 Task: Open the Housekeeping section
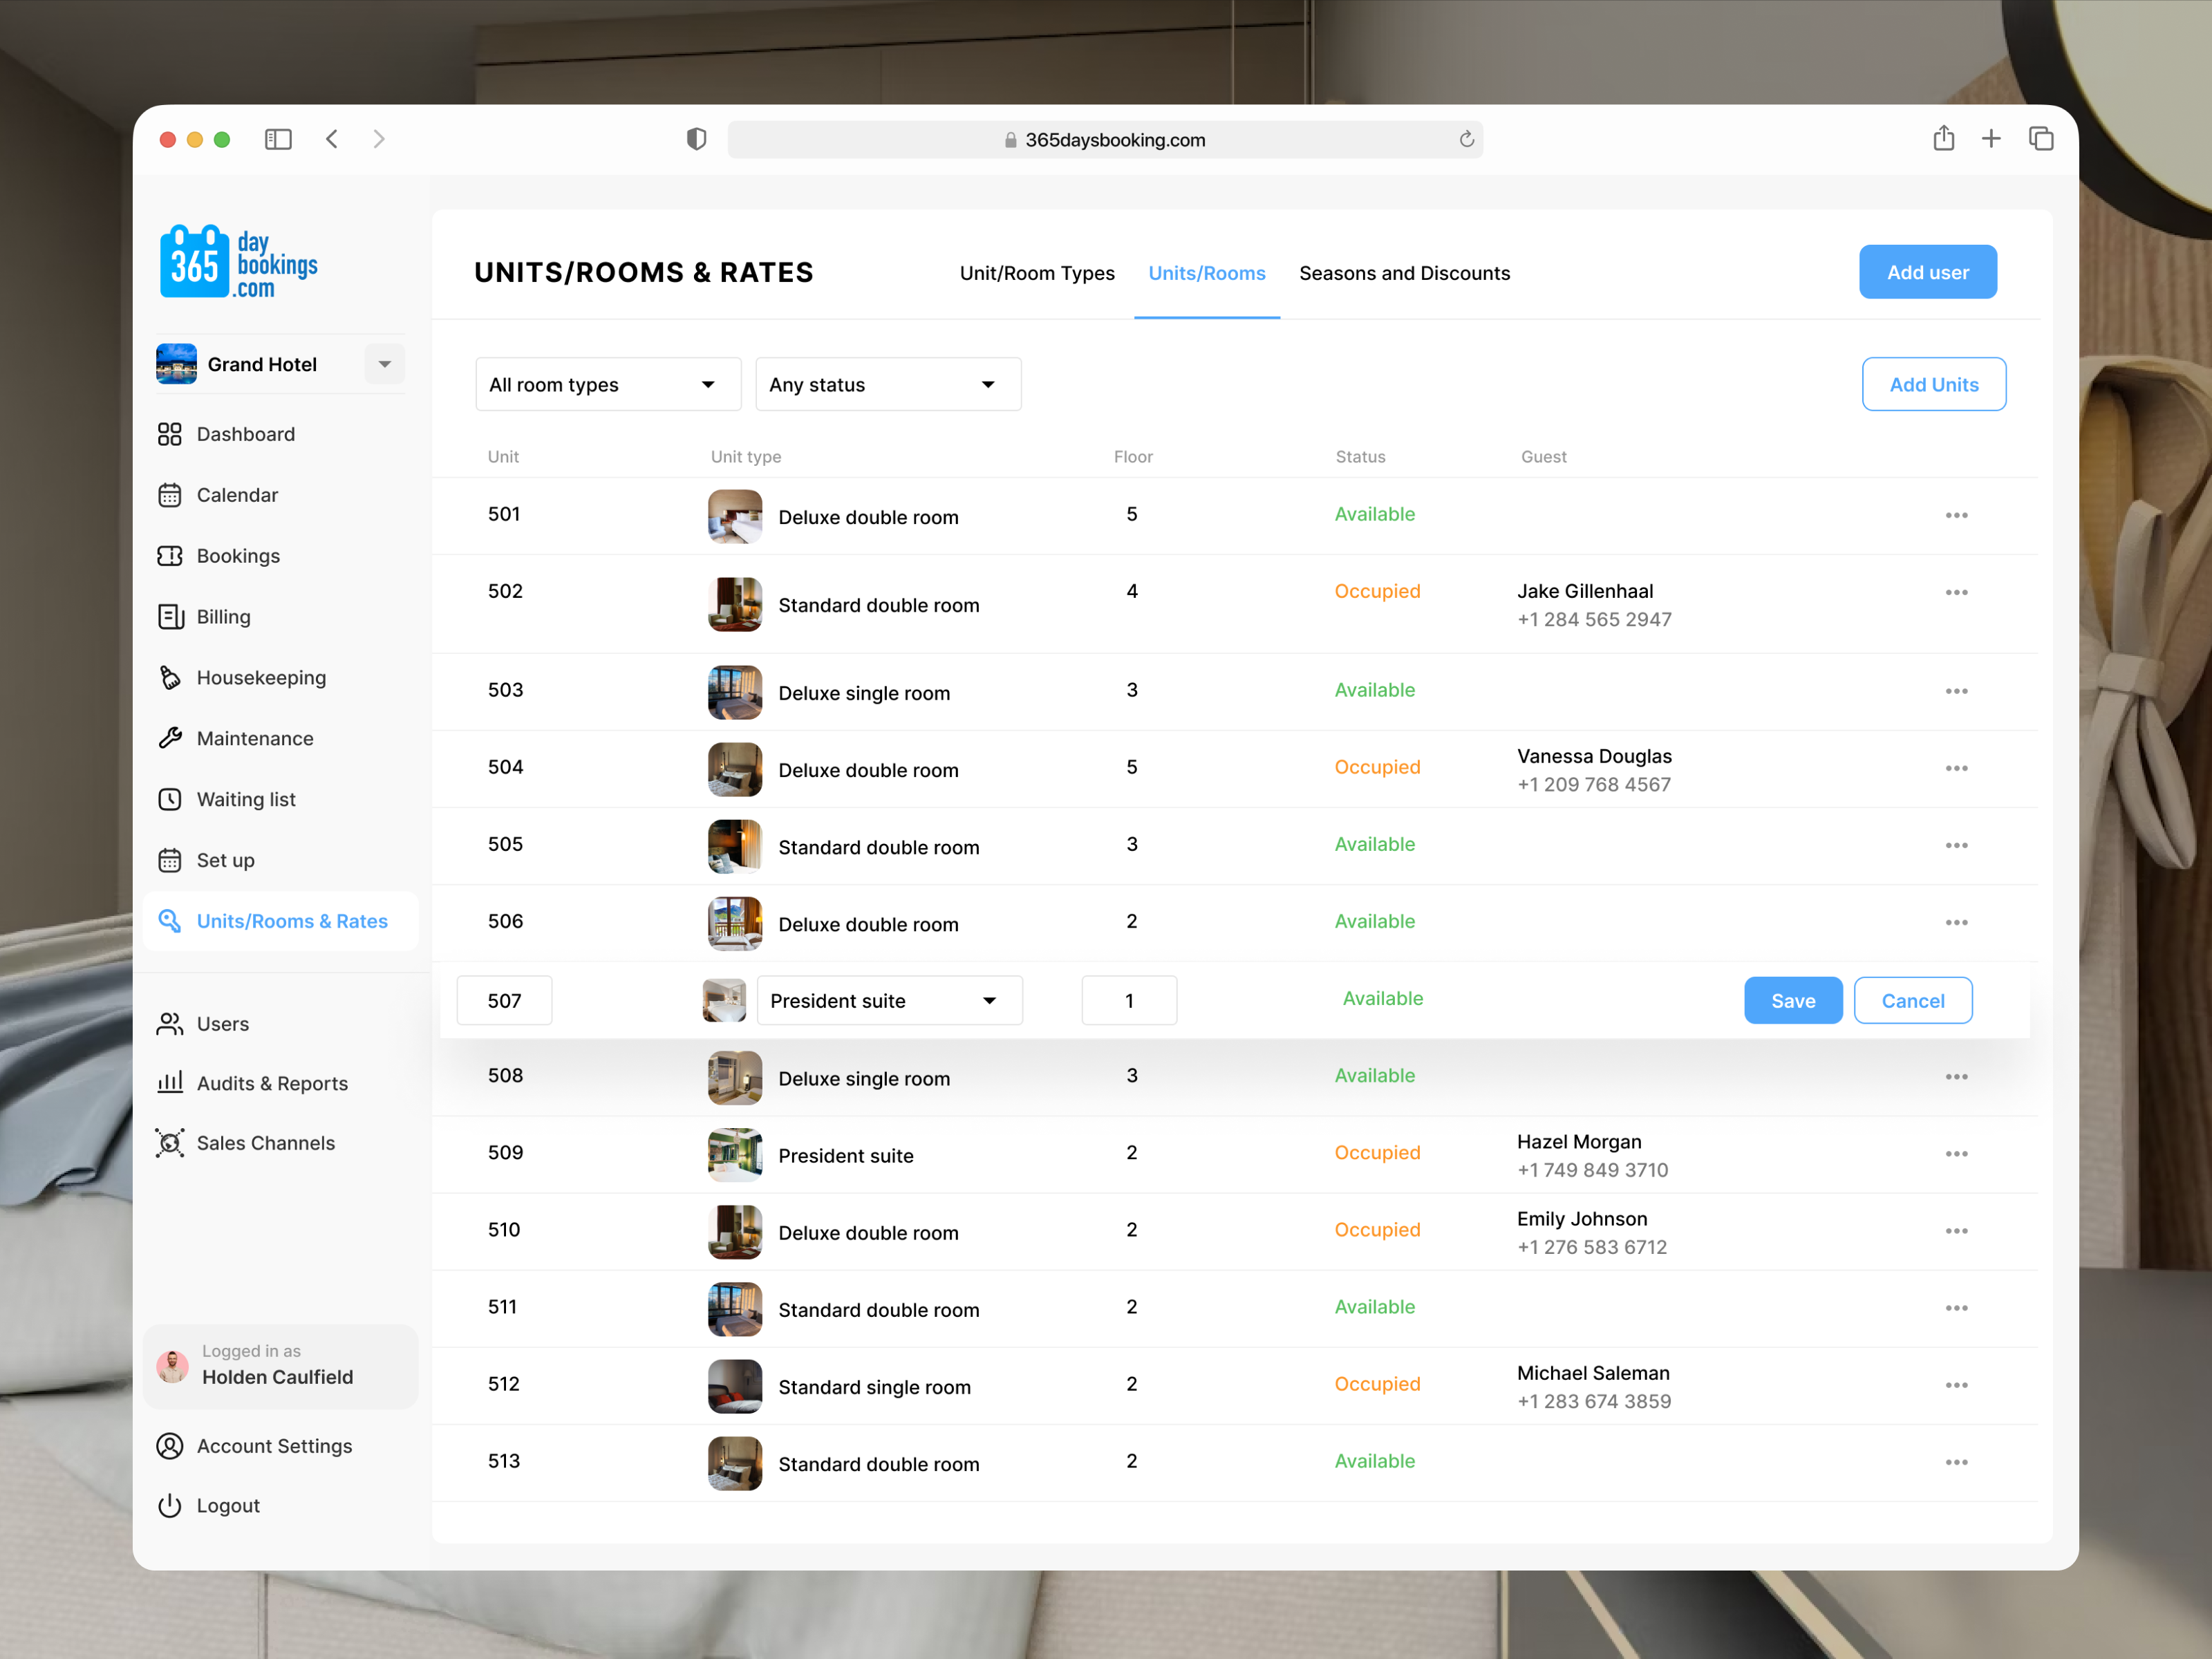click(x=260, y=677)
